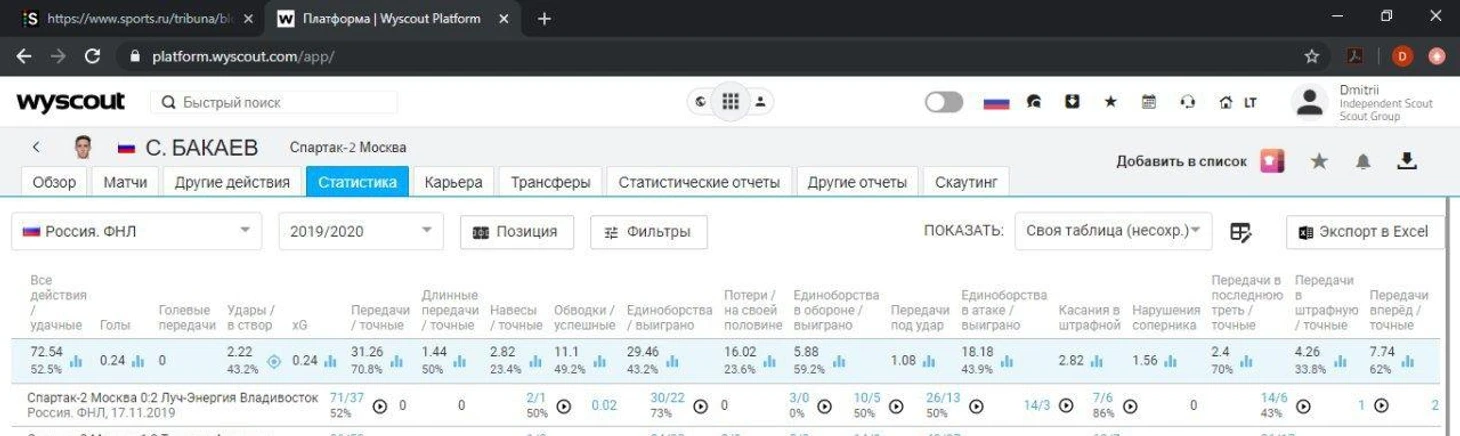This screenshot has height=436, width=1460.
Task: Click 'Спартак-2 Москва 0:2 Луч-Энергия Владивосток' match
Action: tap(173, 398)
